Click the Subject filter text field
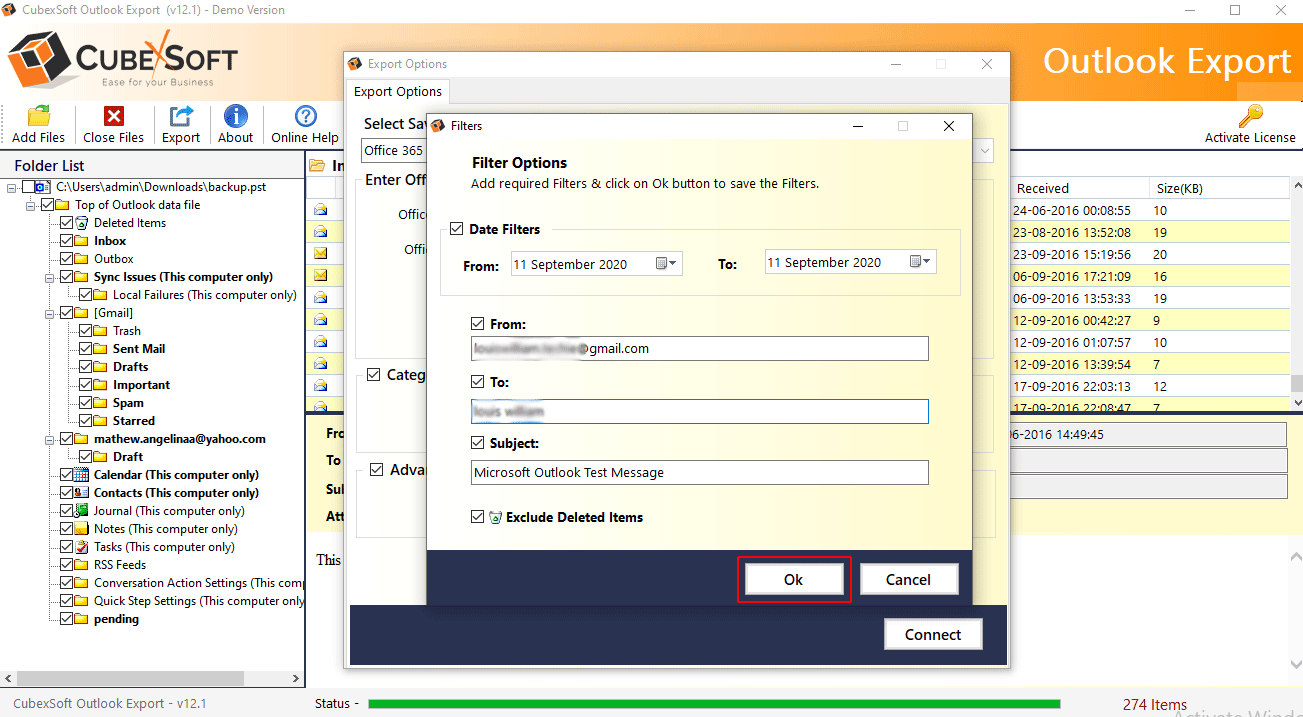This screenshot has width=1303, height=717. [x=700, y=472]
